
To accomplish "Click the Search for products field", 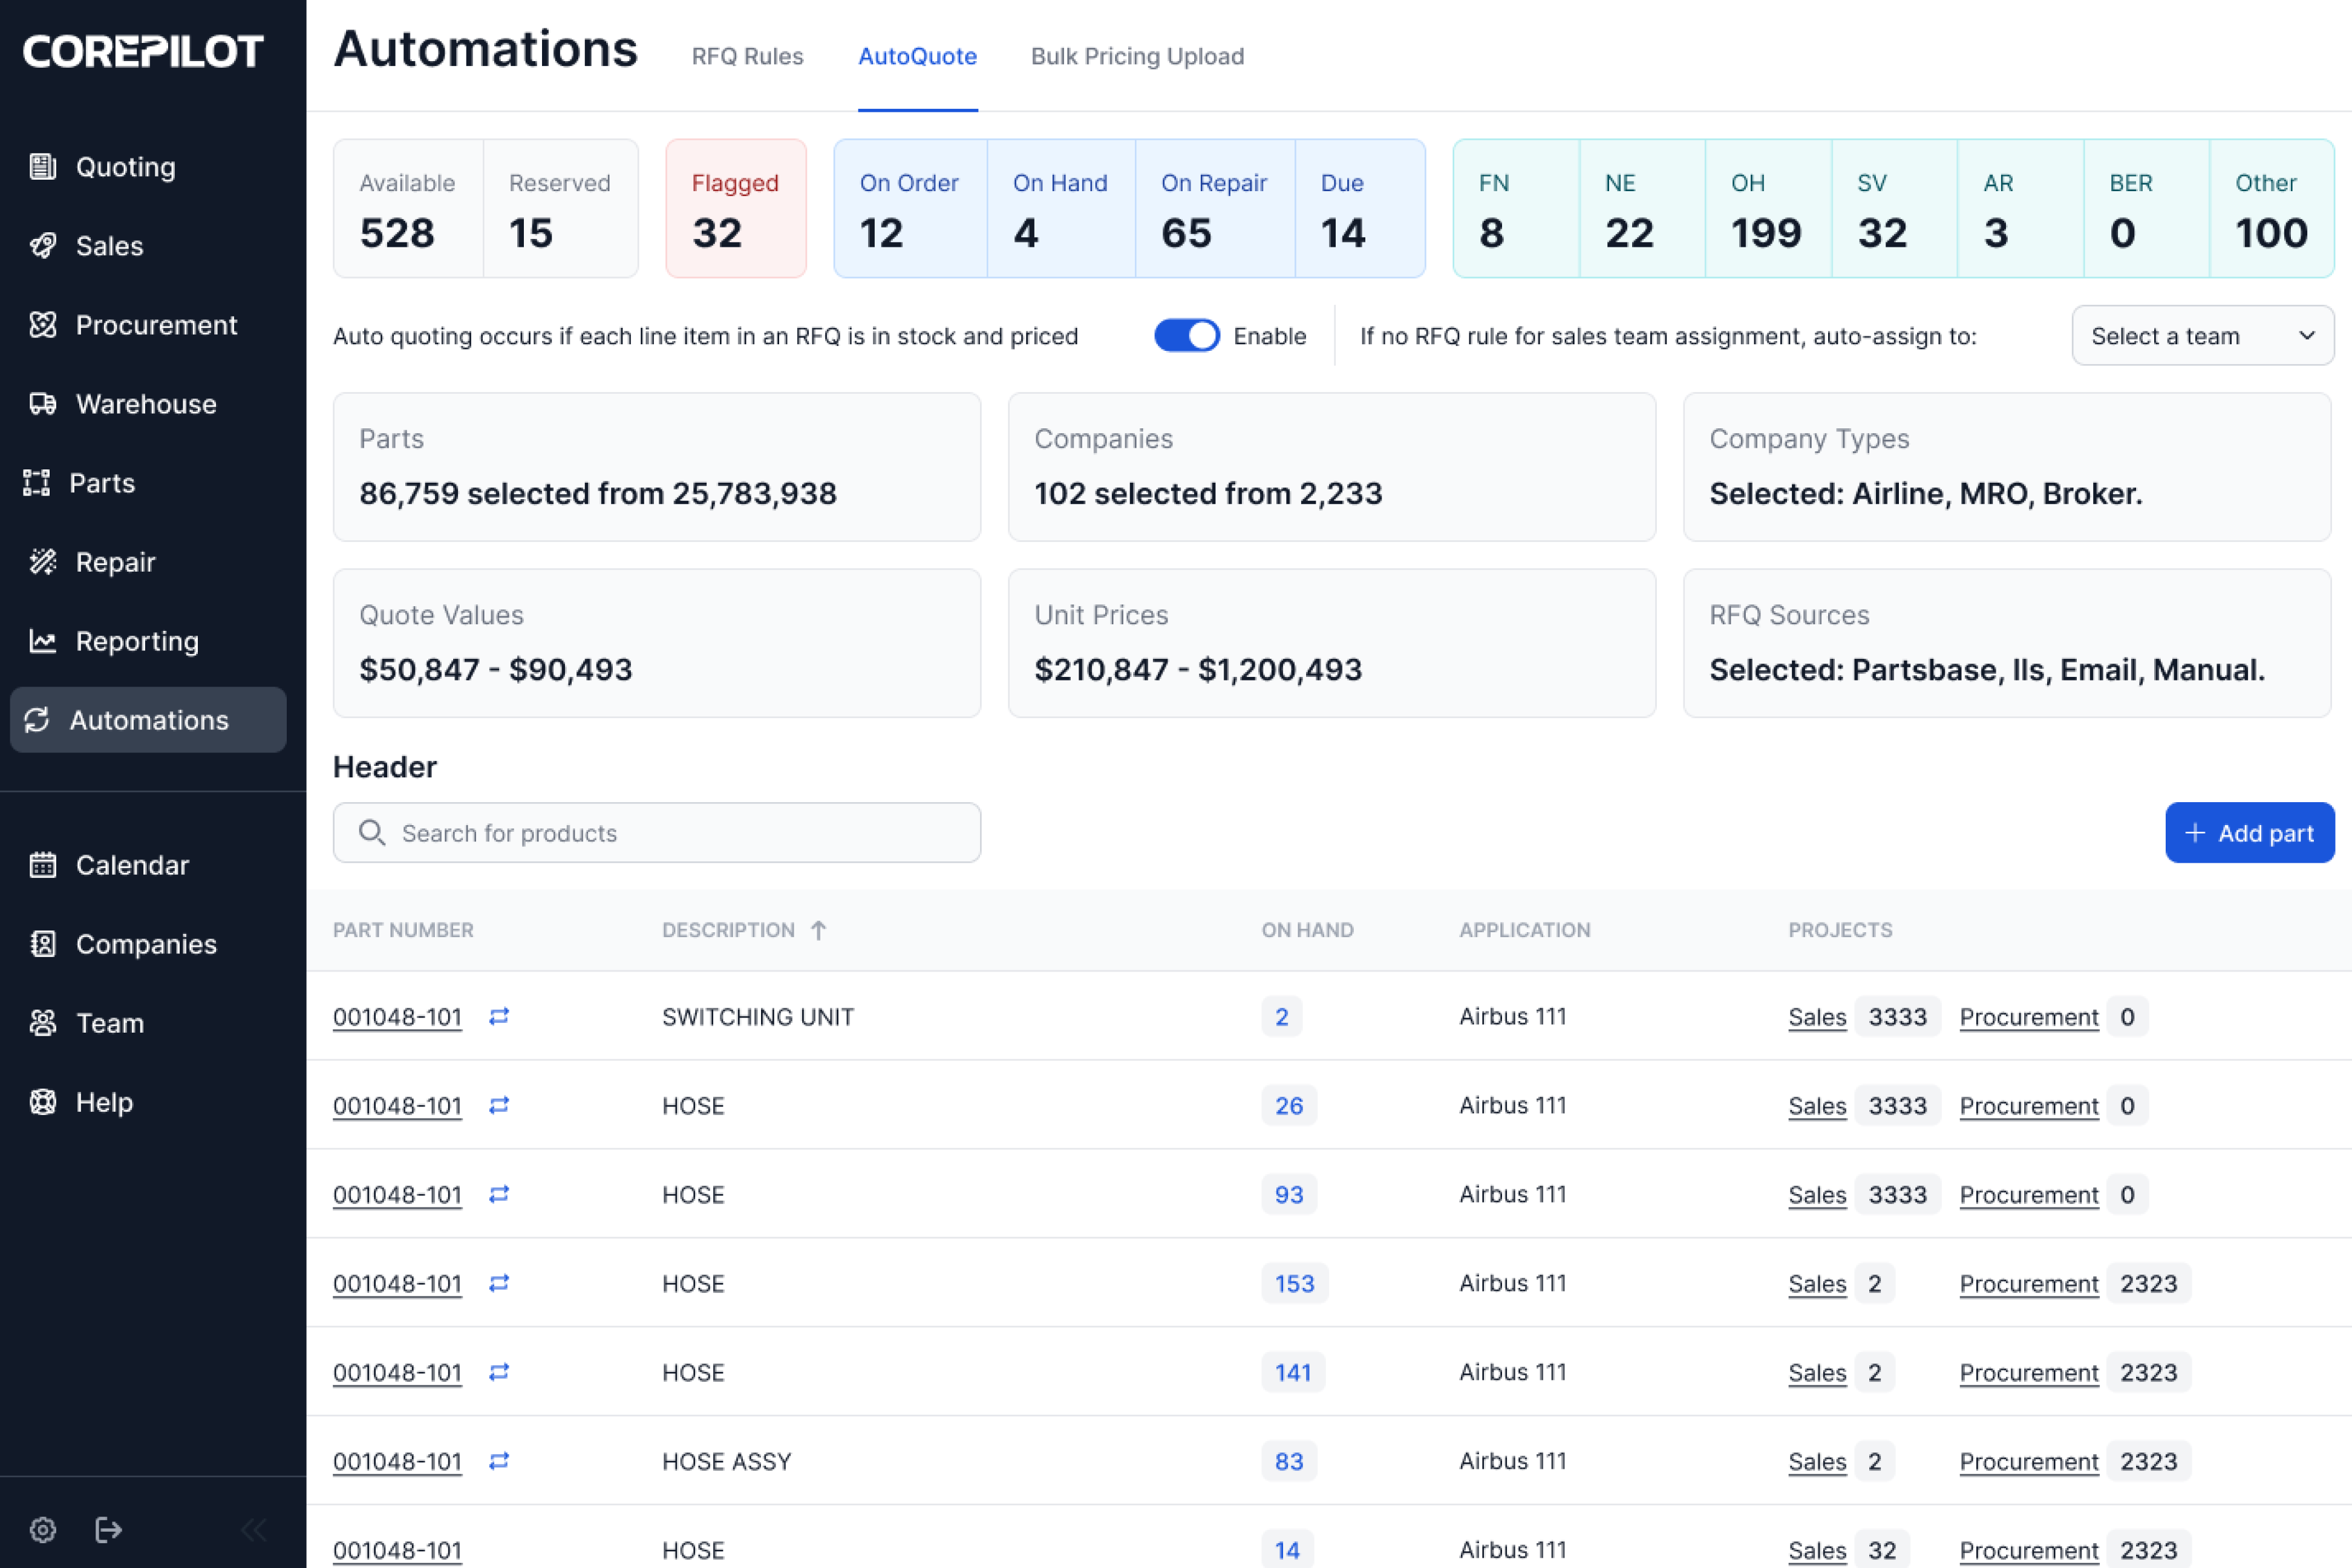I will (x=656, y=833).
